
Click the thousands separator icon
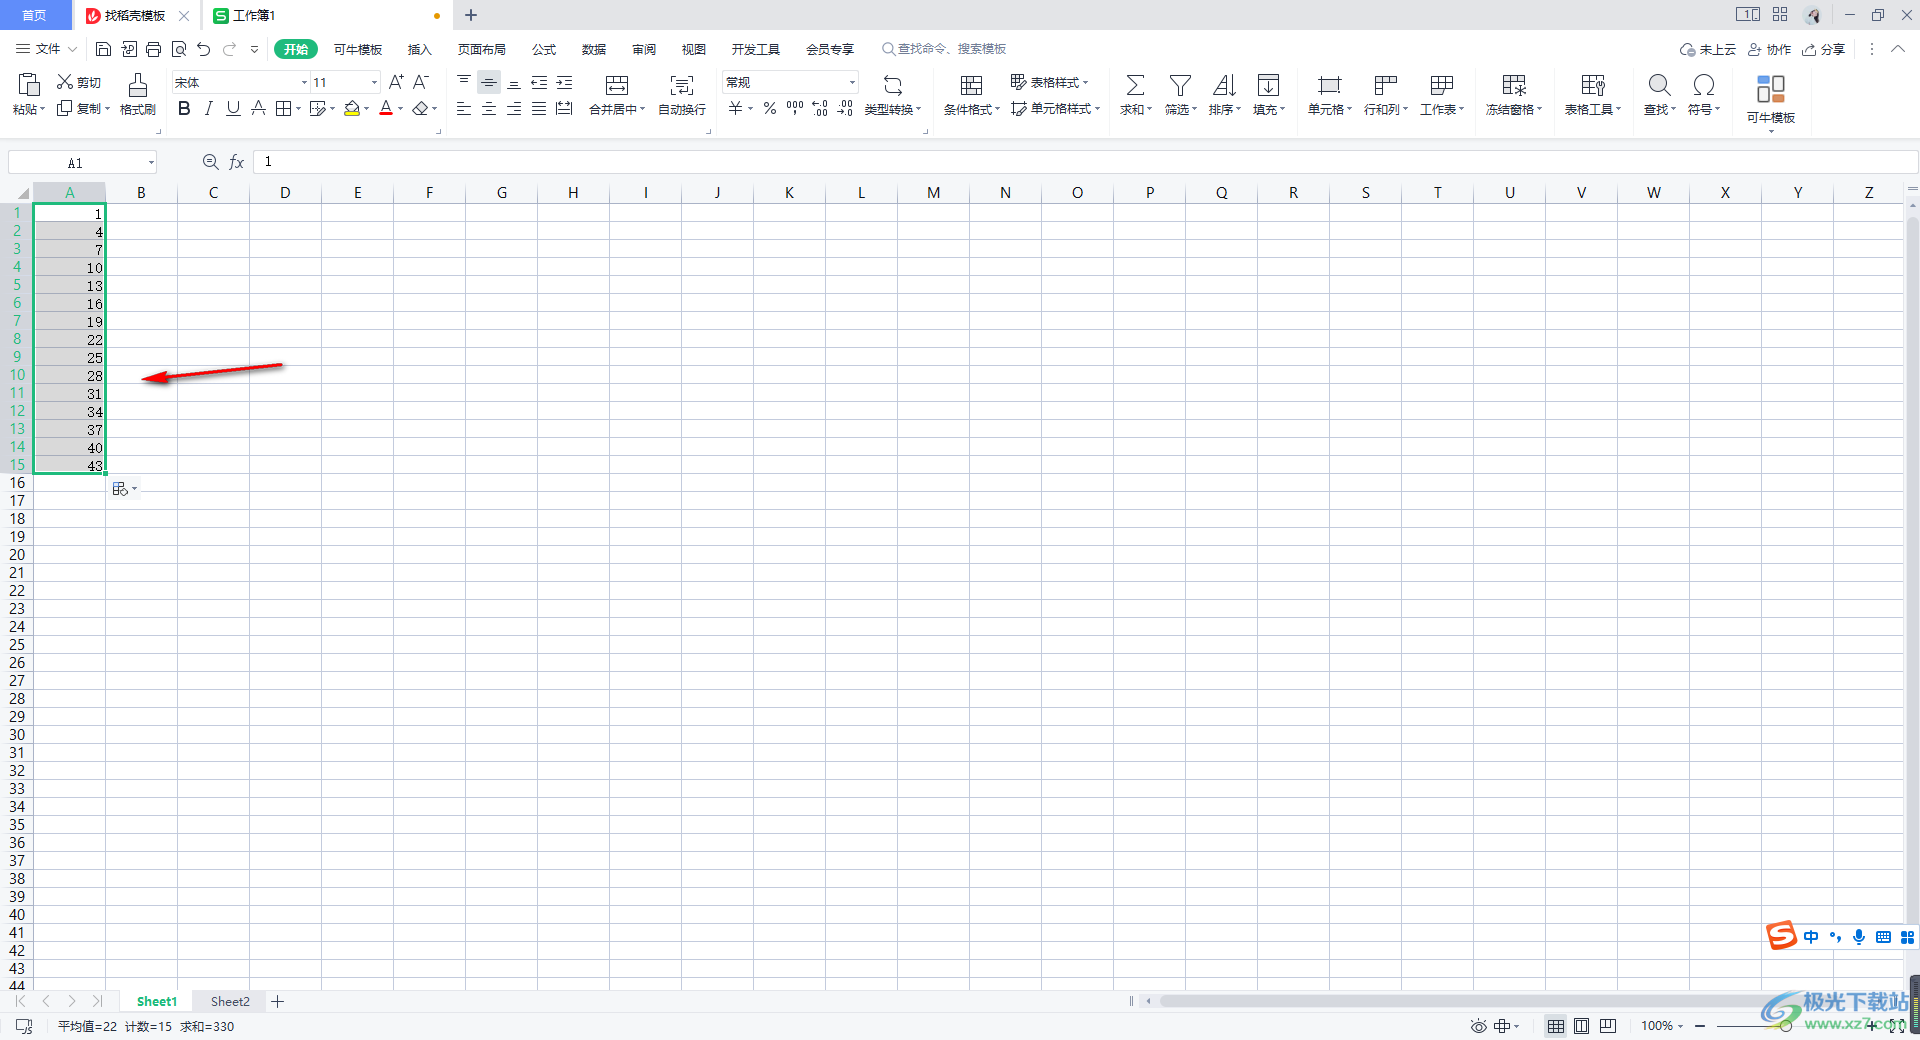click(x=795, y=108)
